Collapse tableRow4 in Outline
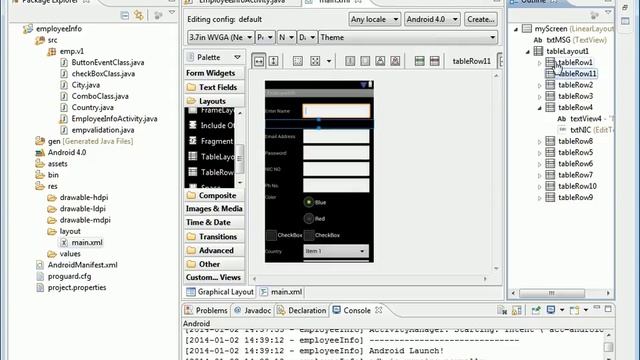Screen dimensions: 640x360 [x=540, y=108]
